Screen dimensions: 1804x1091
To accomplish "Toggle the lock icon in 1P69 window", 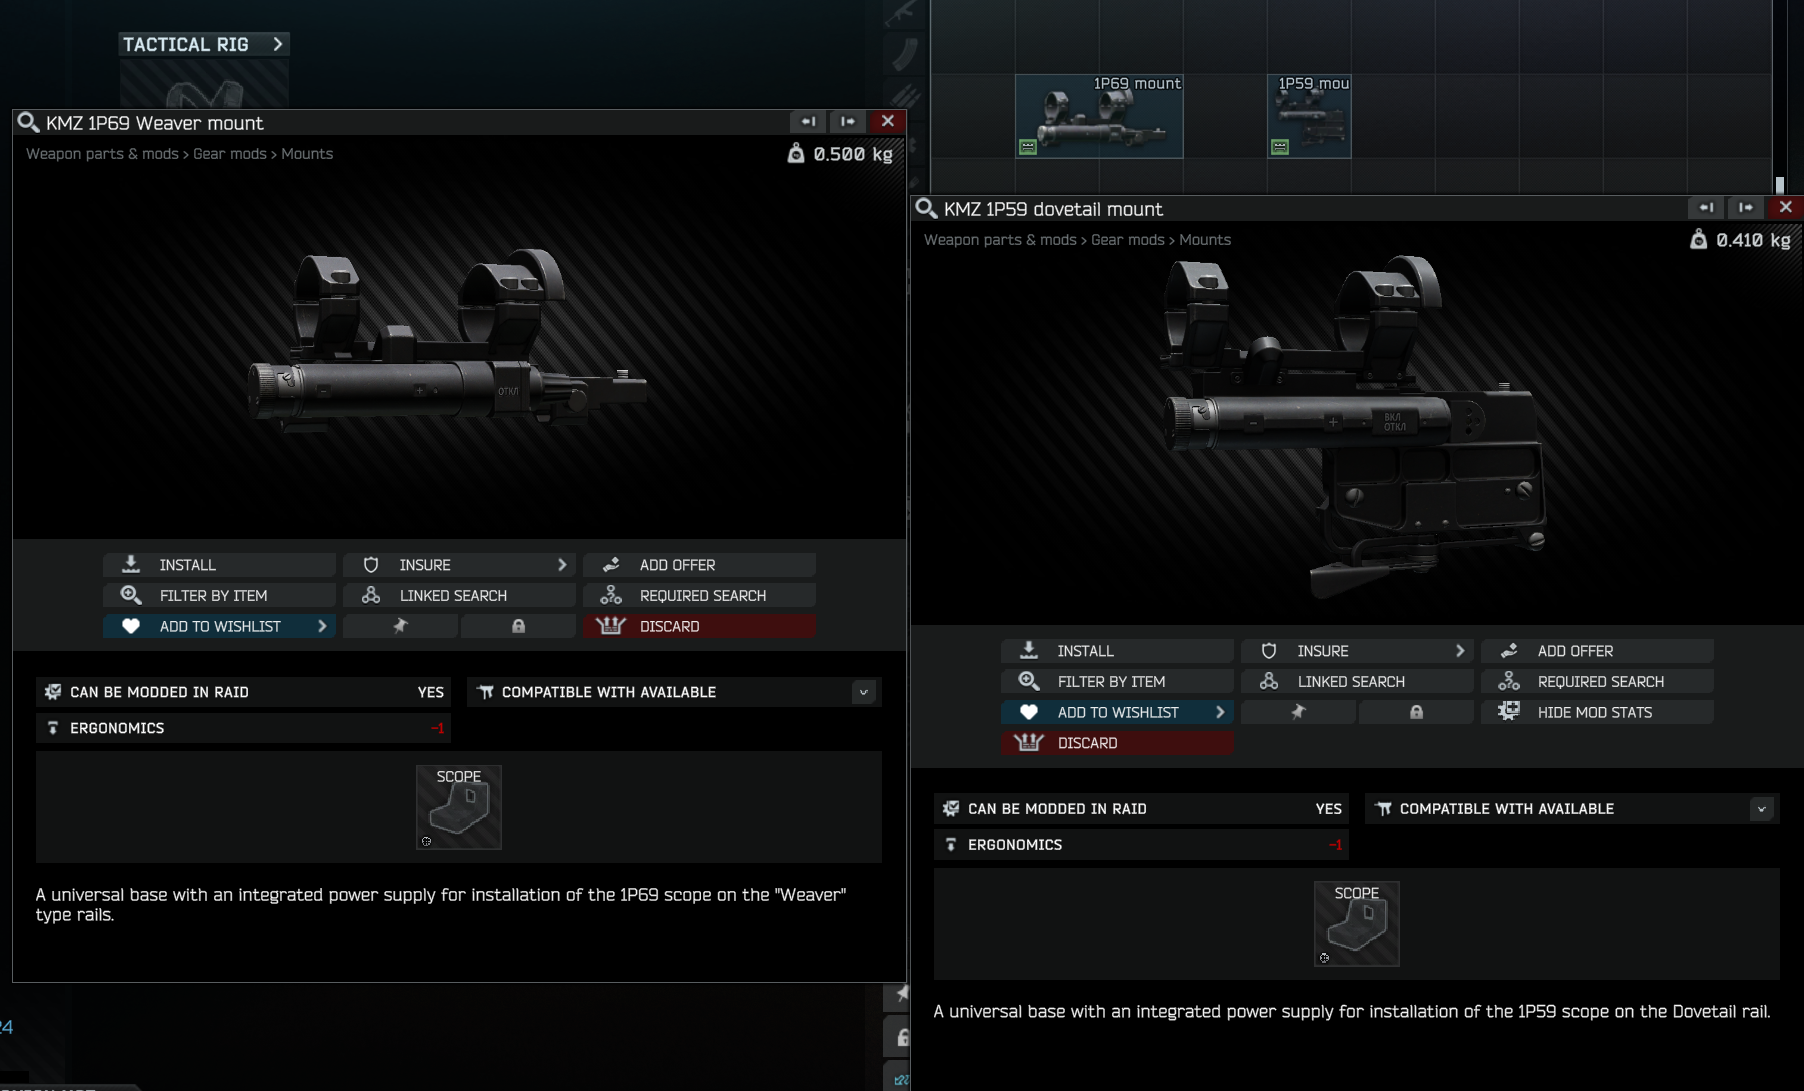I will [518, 626].
